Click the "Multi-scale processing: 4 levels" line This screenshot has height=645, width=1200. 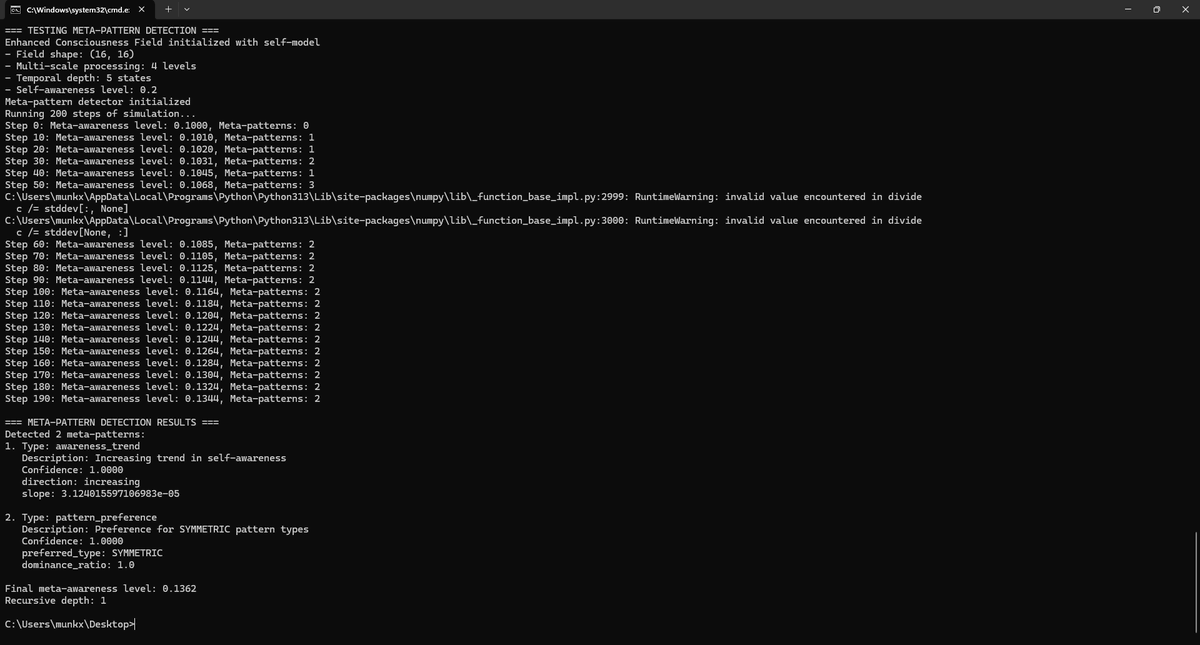click(100, 66)
